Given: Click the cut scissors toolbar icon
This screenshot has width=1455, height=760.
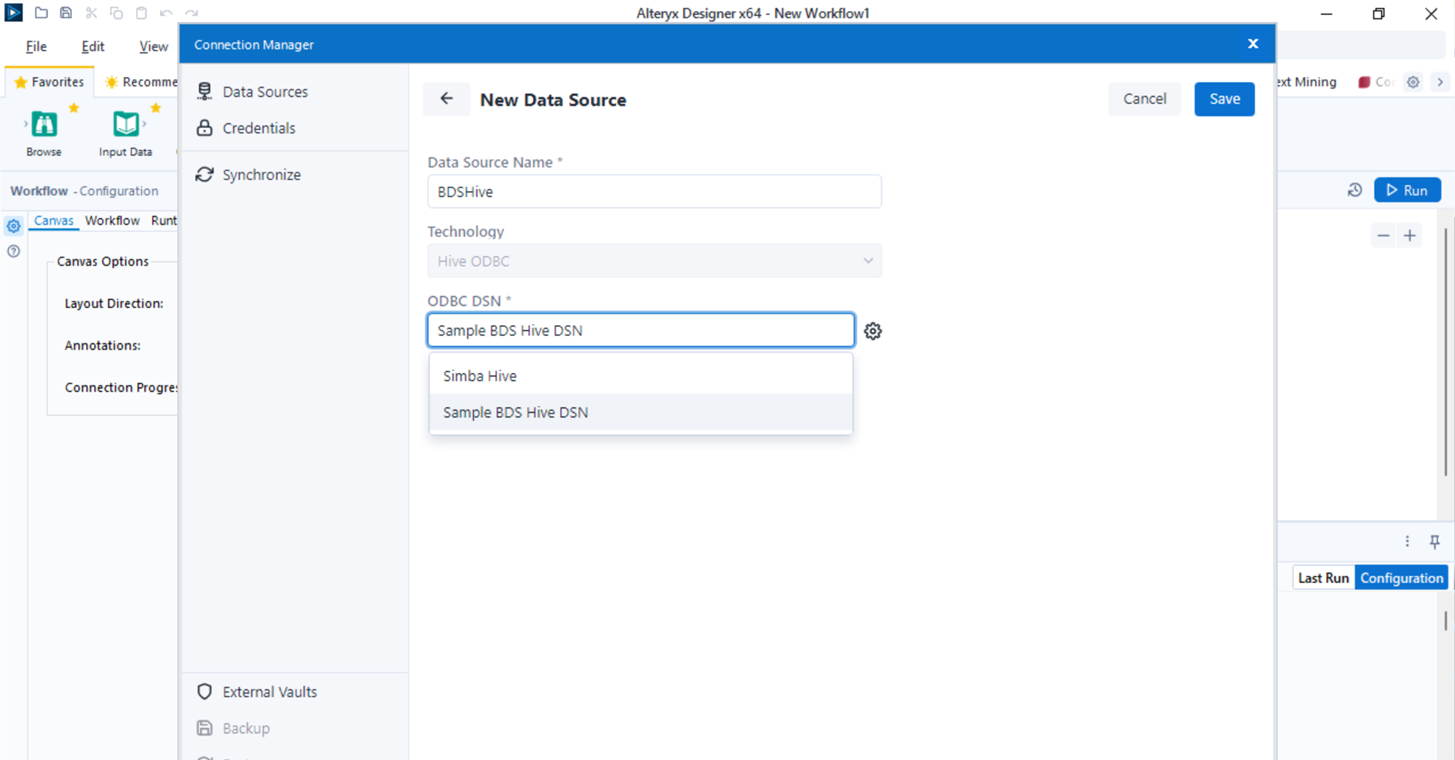Looking at the screenshot, I should (91, 13).
